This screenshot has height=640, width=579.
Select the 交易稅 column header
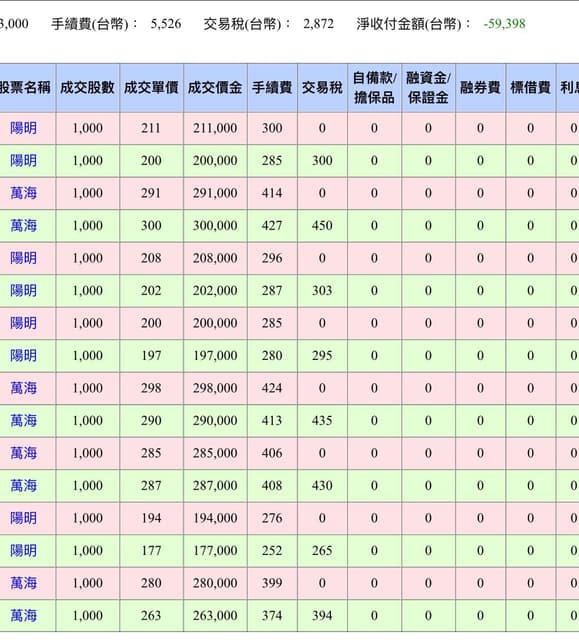pos(322,88)
